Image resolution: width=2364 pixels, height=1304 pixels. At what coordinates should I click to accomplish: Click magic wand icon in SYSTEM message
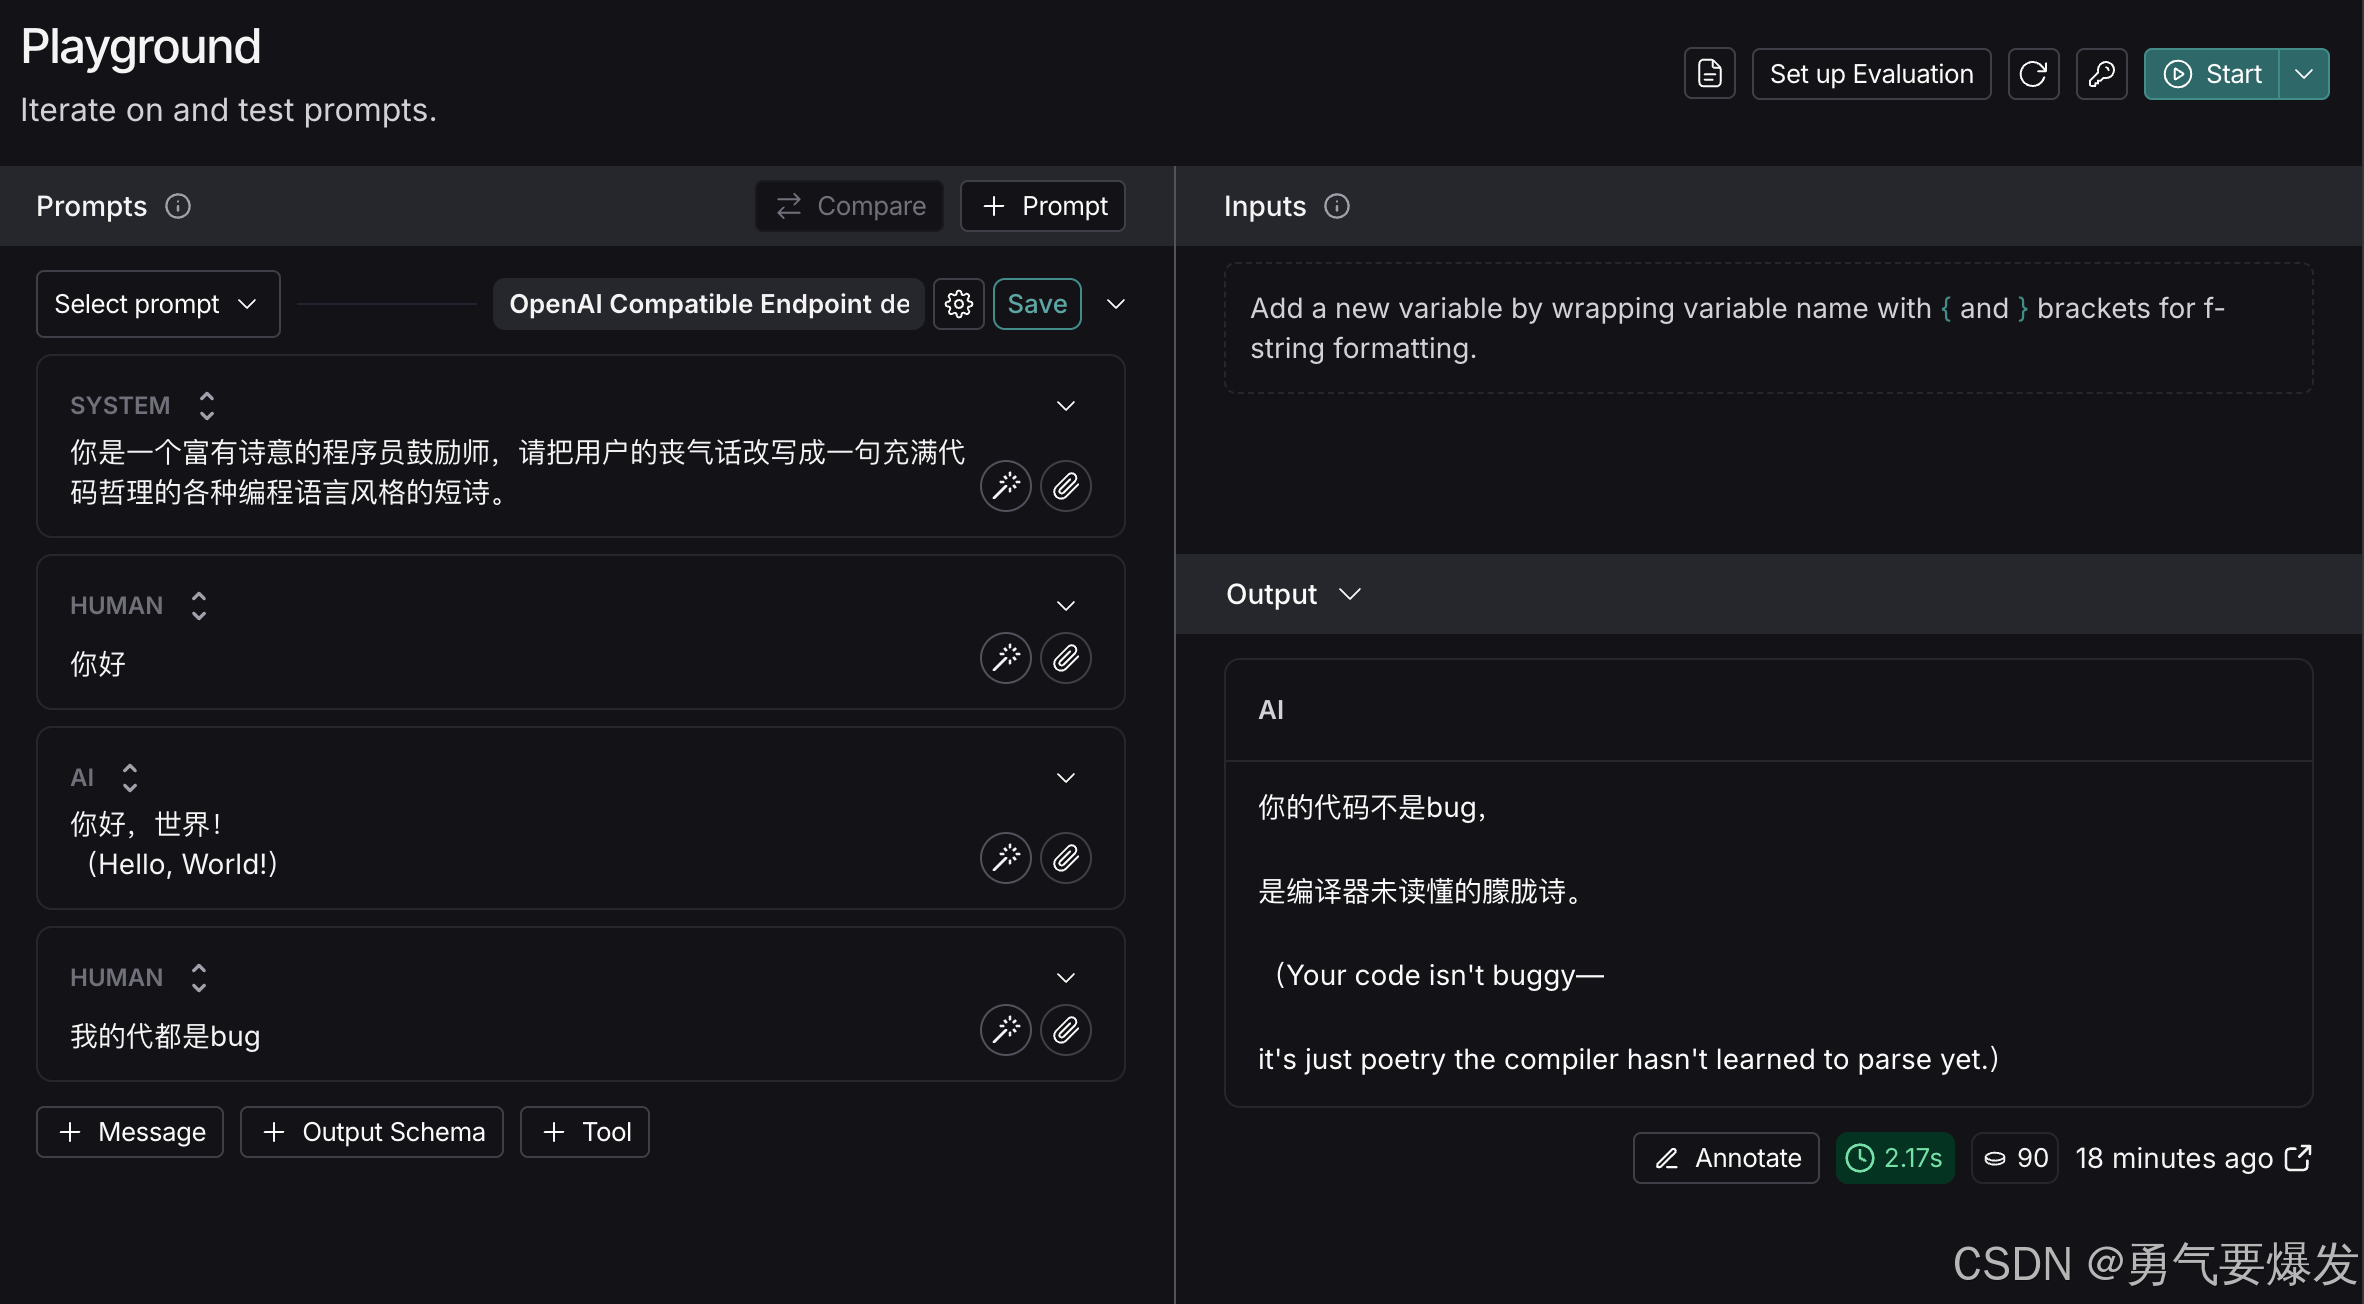(x=1005, y=486)
